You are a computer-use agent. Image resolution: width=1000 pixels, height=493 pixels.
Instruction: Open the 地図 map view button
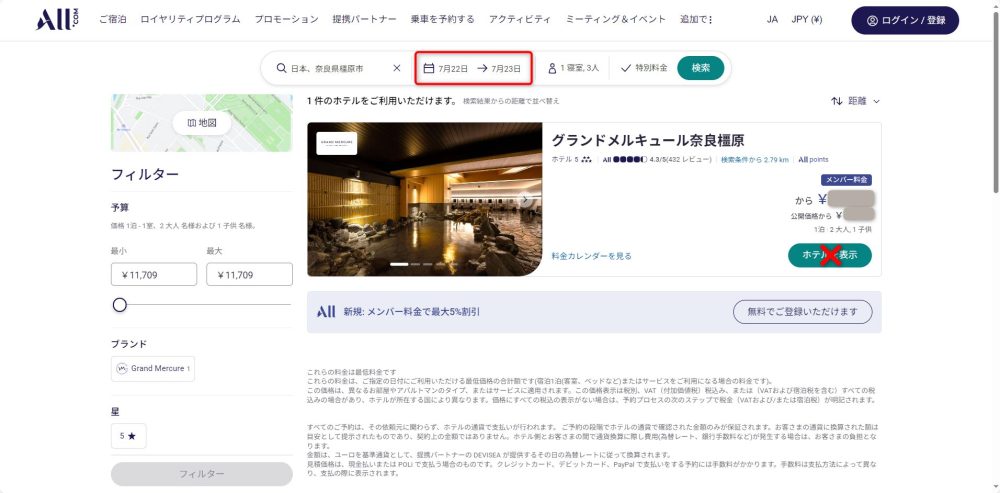(x=202, y=123)
